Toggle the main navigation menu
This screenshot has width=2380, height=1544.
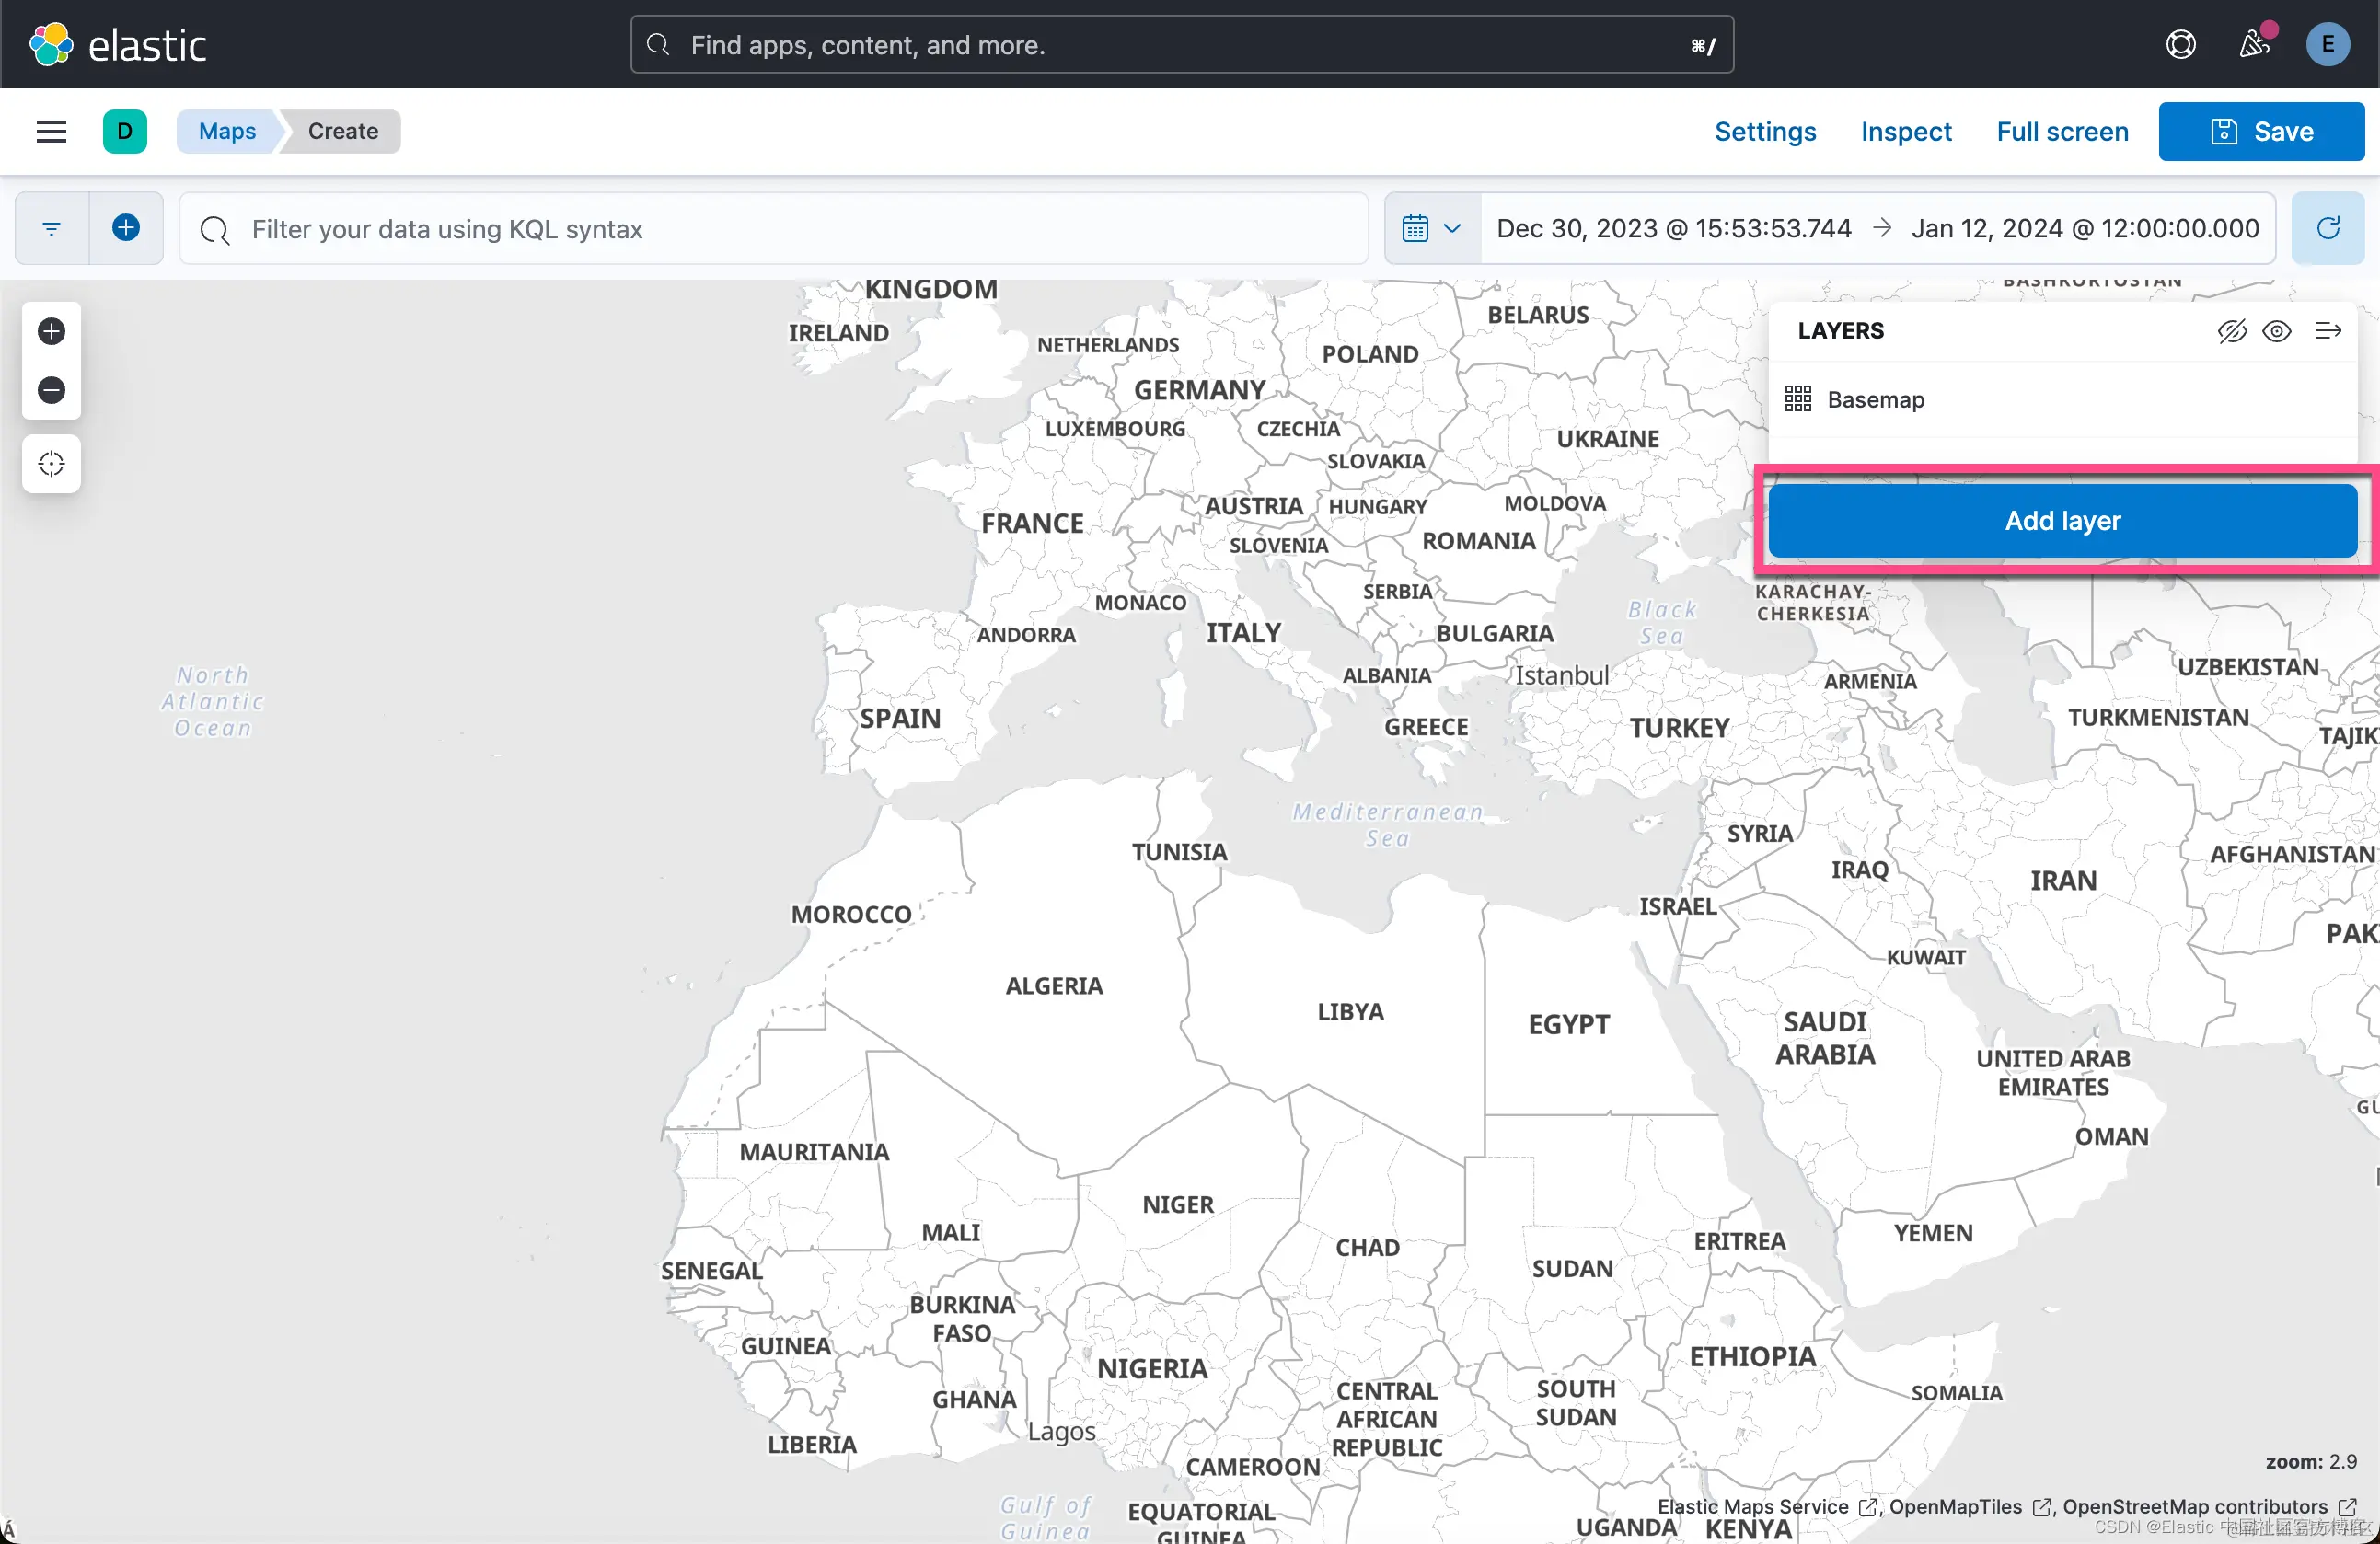click(51, 132)
